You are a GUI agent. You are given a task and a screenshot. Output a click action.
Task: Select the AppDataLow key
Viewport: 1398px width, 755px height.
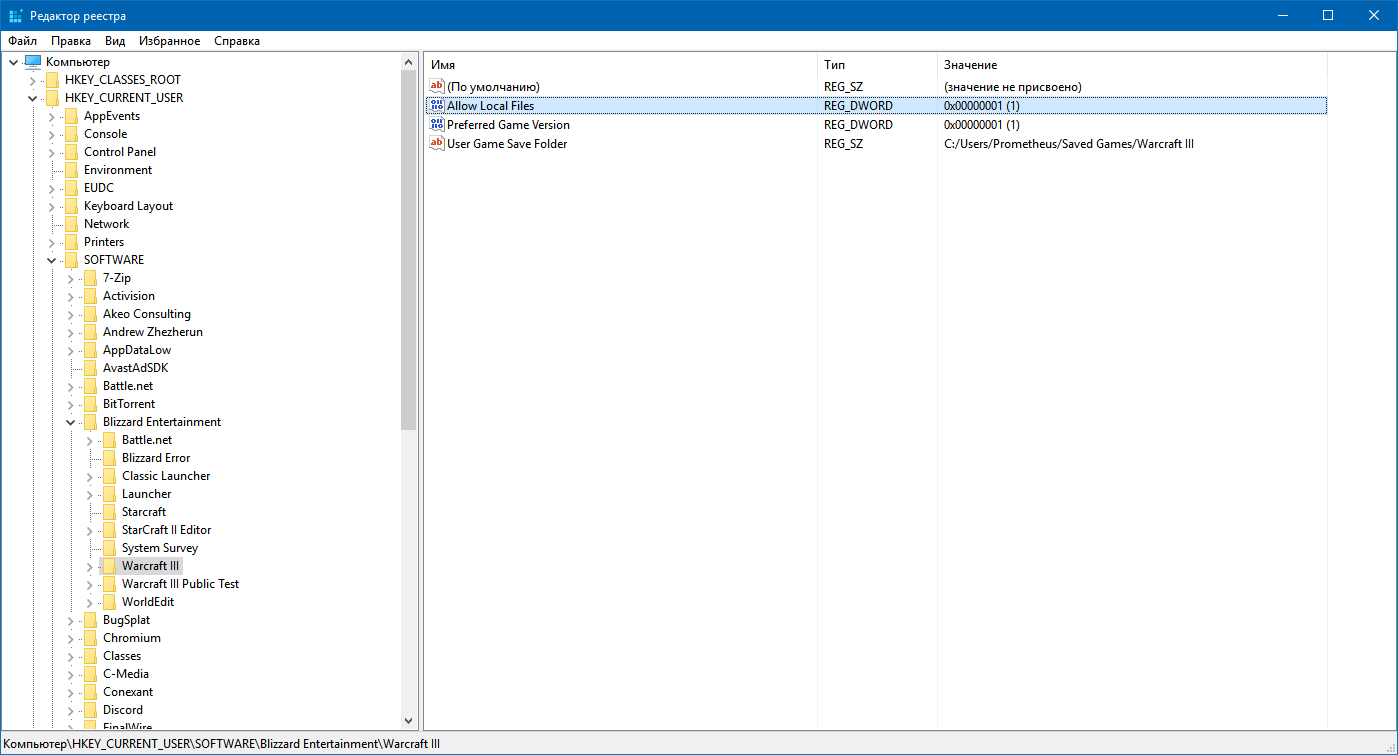click(x=137, y=350)
